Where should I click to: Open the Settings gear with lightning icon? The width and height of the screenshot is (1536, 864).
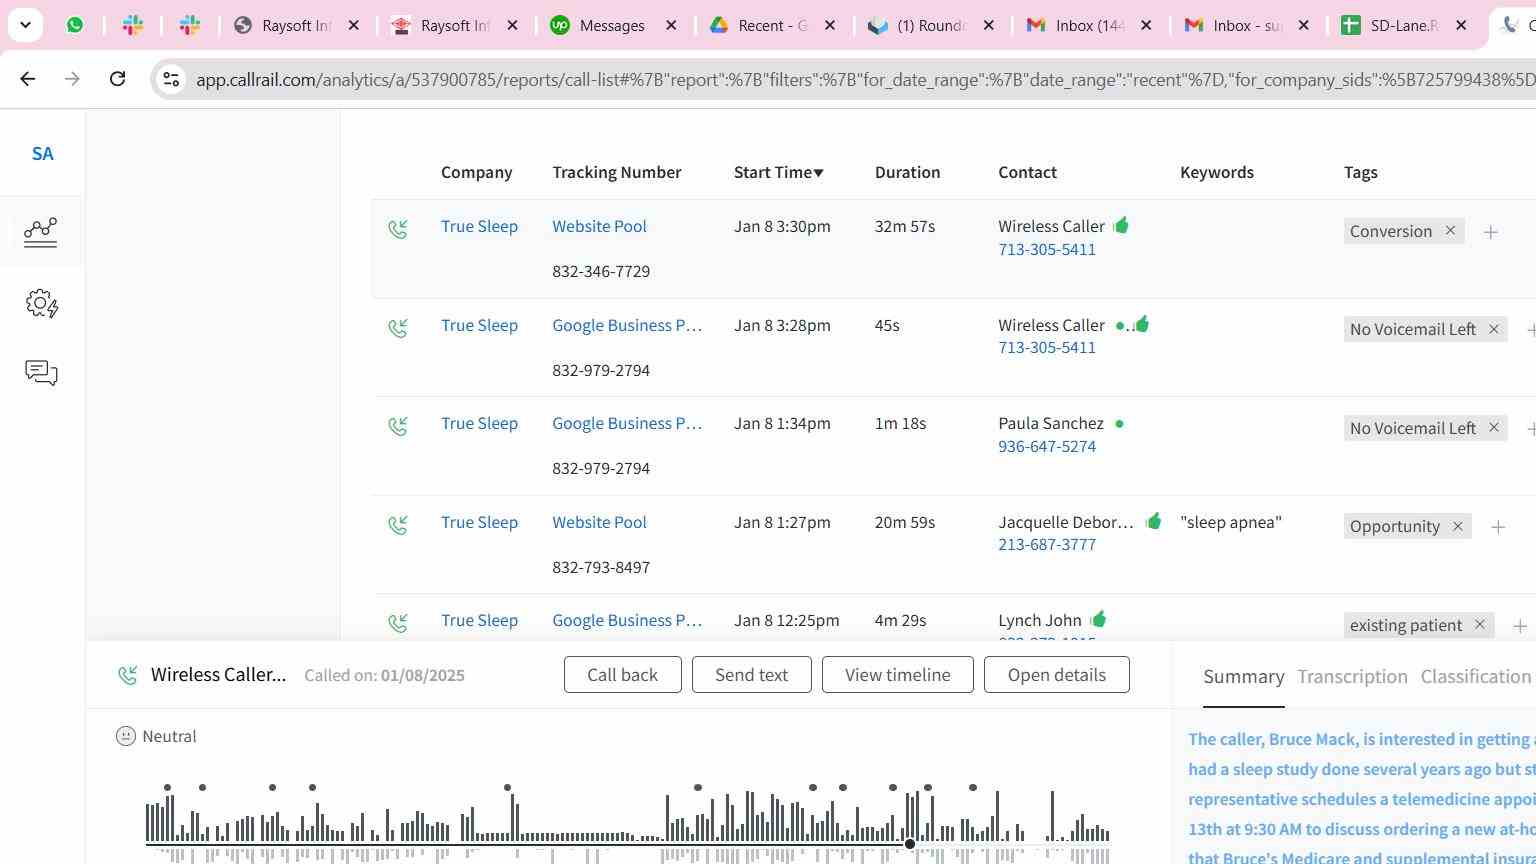coord(42,304)
